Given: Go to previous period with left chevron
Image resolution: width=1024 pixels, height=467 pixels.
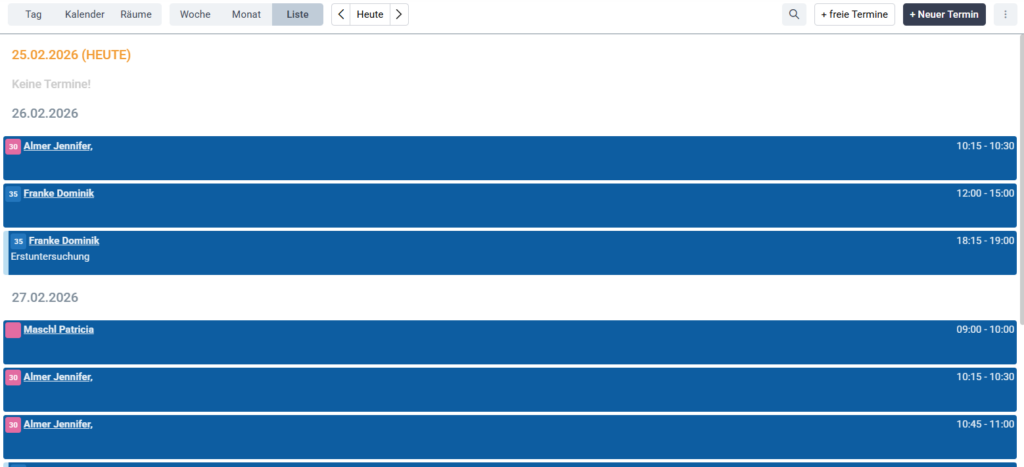Looking at the screenshot, I should pos(341,14).
